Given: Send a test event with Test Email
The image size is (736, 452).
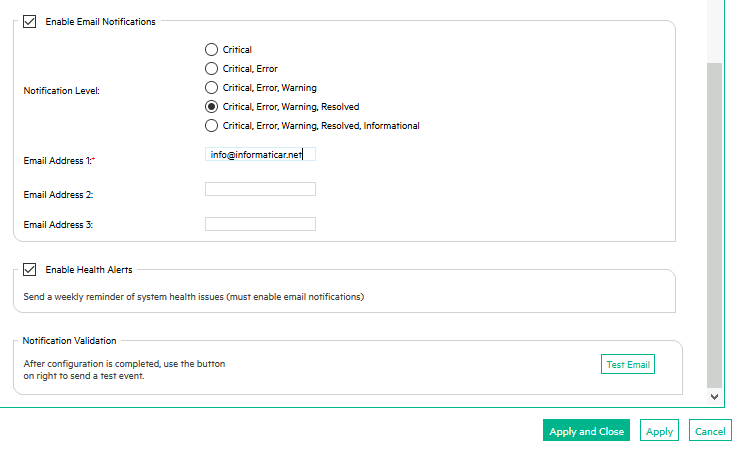Looking at the screenshot, I should pos(628,364).
